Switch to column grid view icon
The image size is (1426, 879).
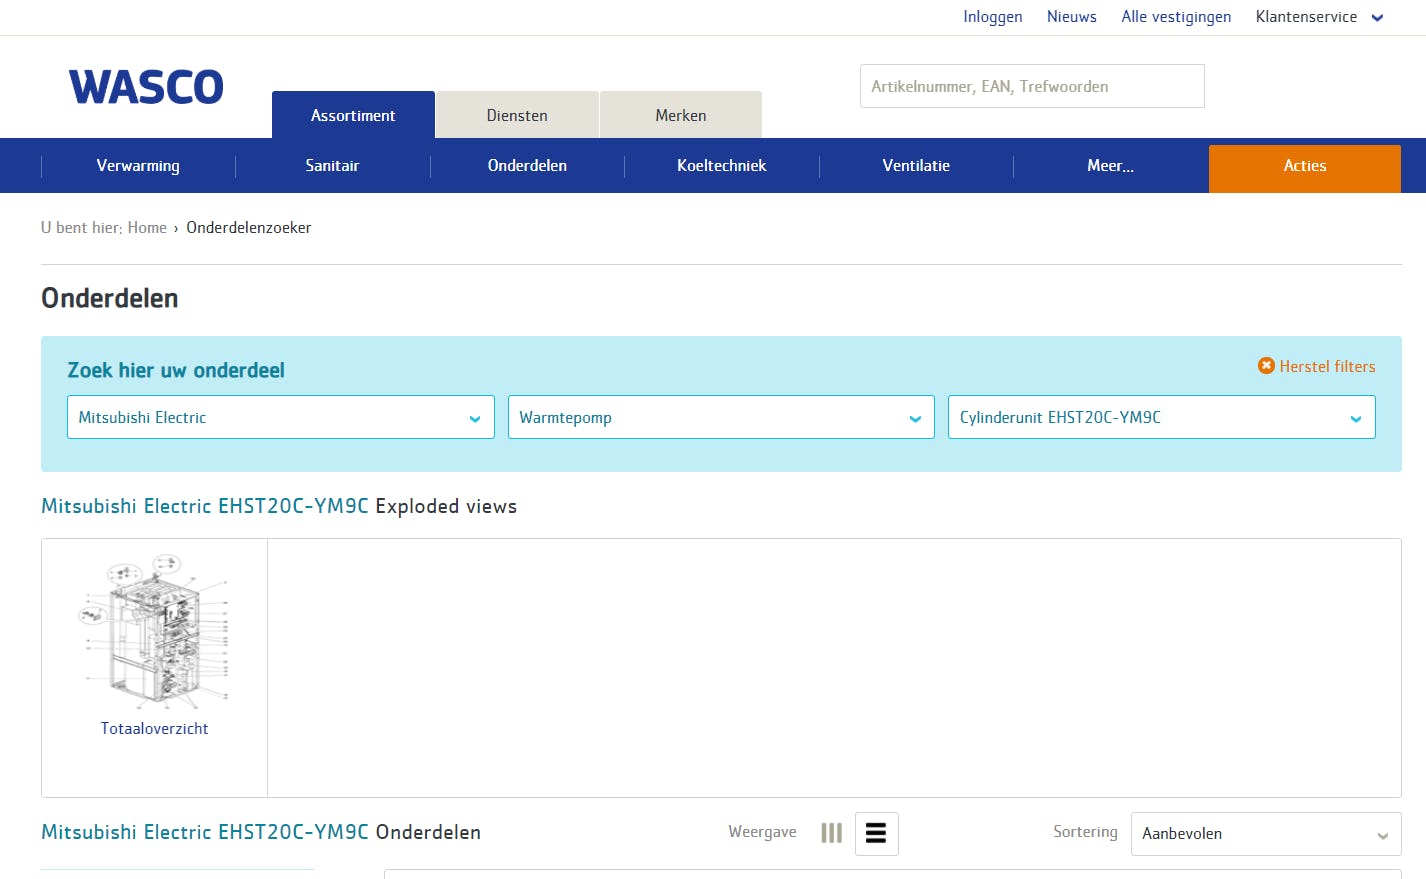[x=831, y=833]
